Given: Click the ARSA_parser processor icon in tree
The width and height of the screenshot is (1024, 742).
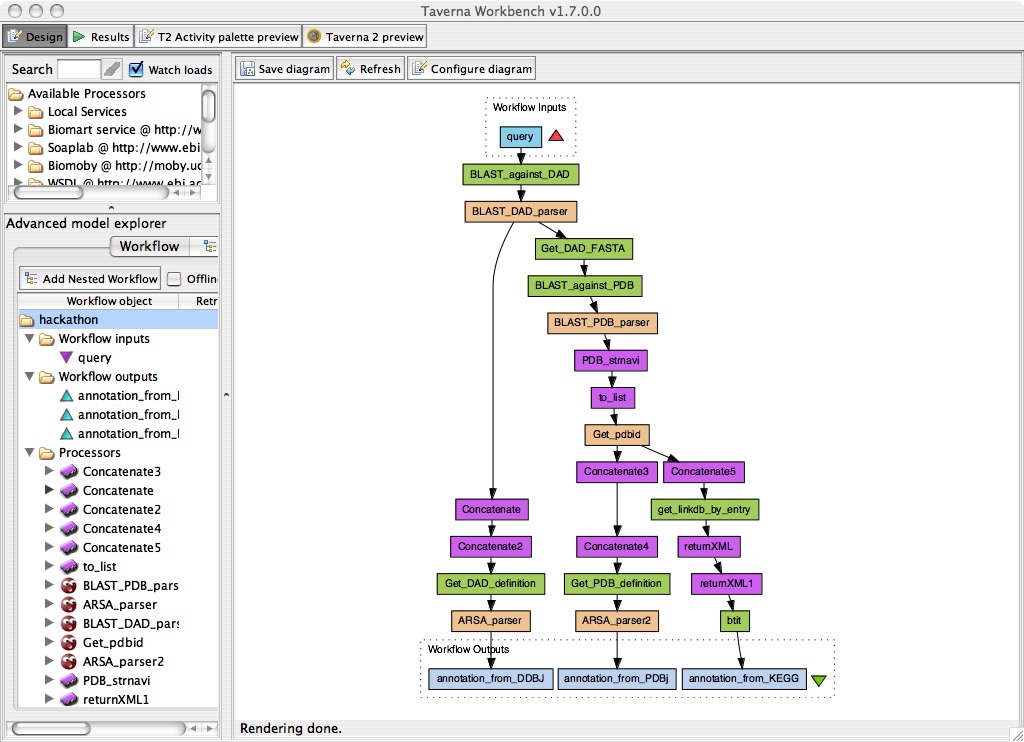Looking at the screenshot, I should [x=69, y=605].
